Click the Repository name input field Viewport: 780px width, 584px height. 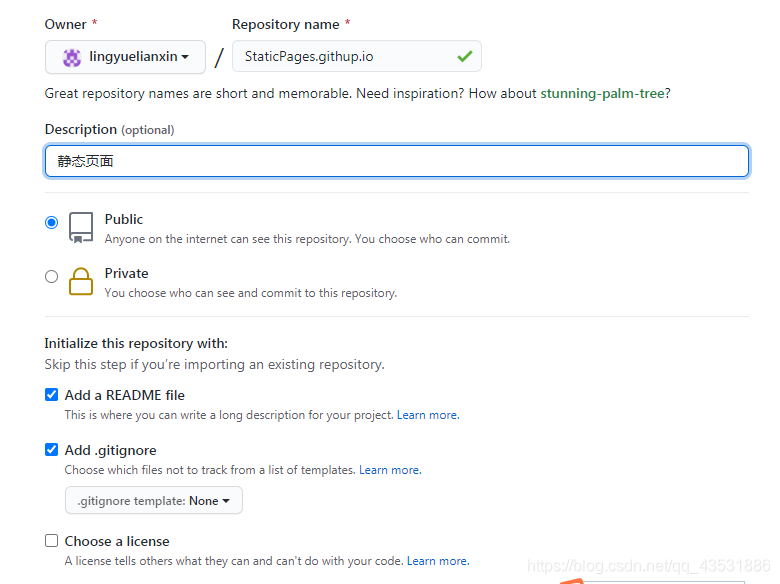click(x=357, y=56)
